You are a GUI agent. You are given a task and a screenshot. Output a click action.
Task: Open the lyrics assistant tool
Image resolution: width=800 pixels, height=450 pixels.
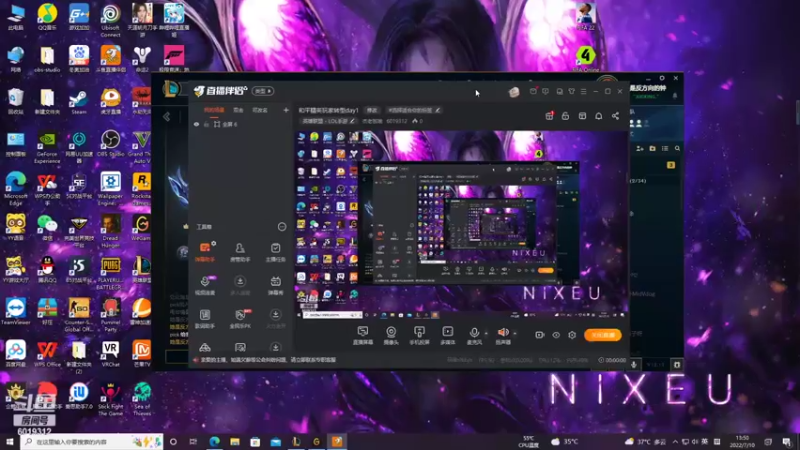[x=205, y=318]
